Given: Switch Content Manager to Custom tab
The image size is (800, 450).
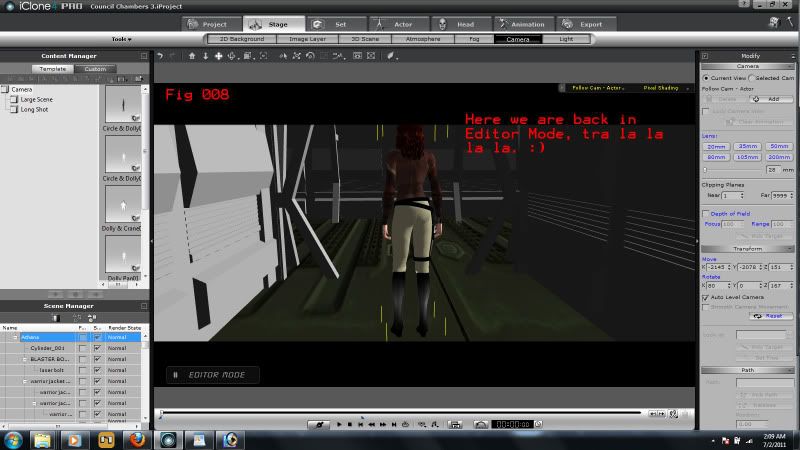Looking at the screenshot, I should click(95, 69).
